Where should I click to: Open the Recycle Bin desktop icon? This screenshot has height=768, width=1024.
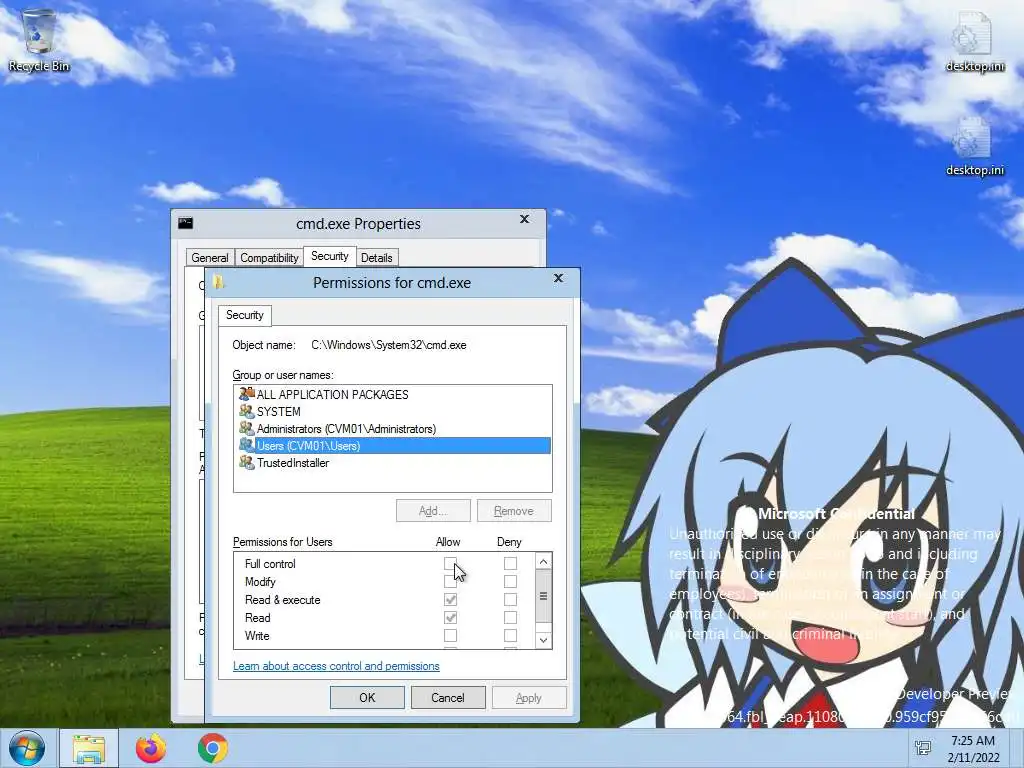click(x=38, y=40)
